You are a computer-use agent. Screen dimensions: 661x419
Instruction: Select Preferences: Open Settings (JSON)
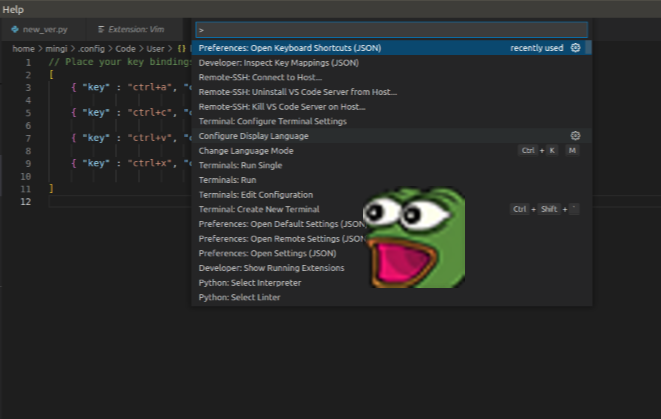(392, 253)
